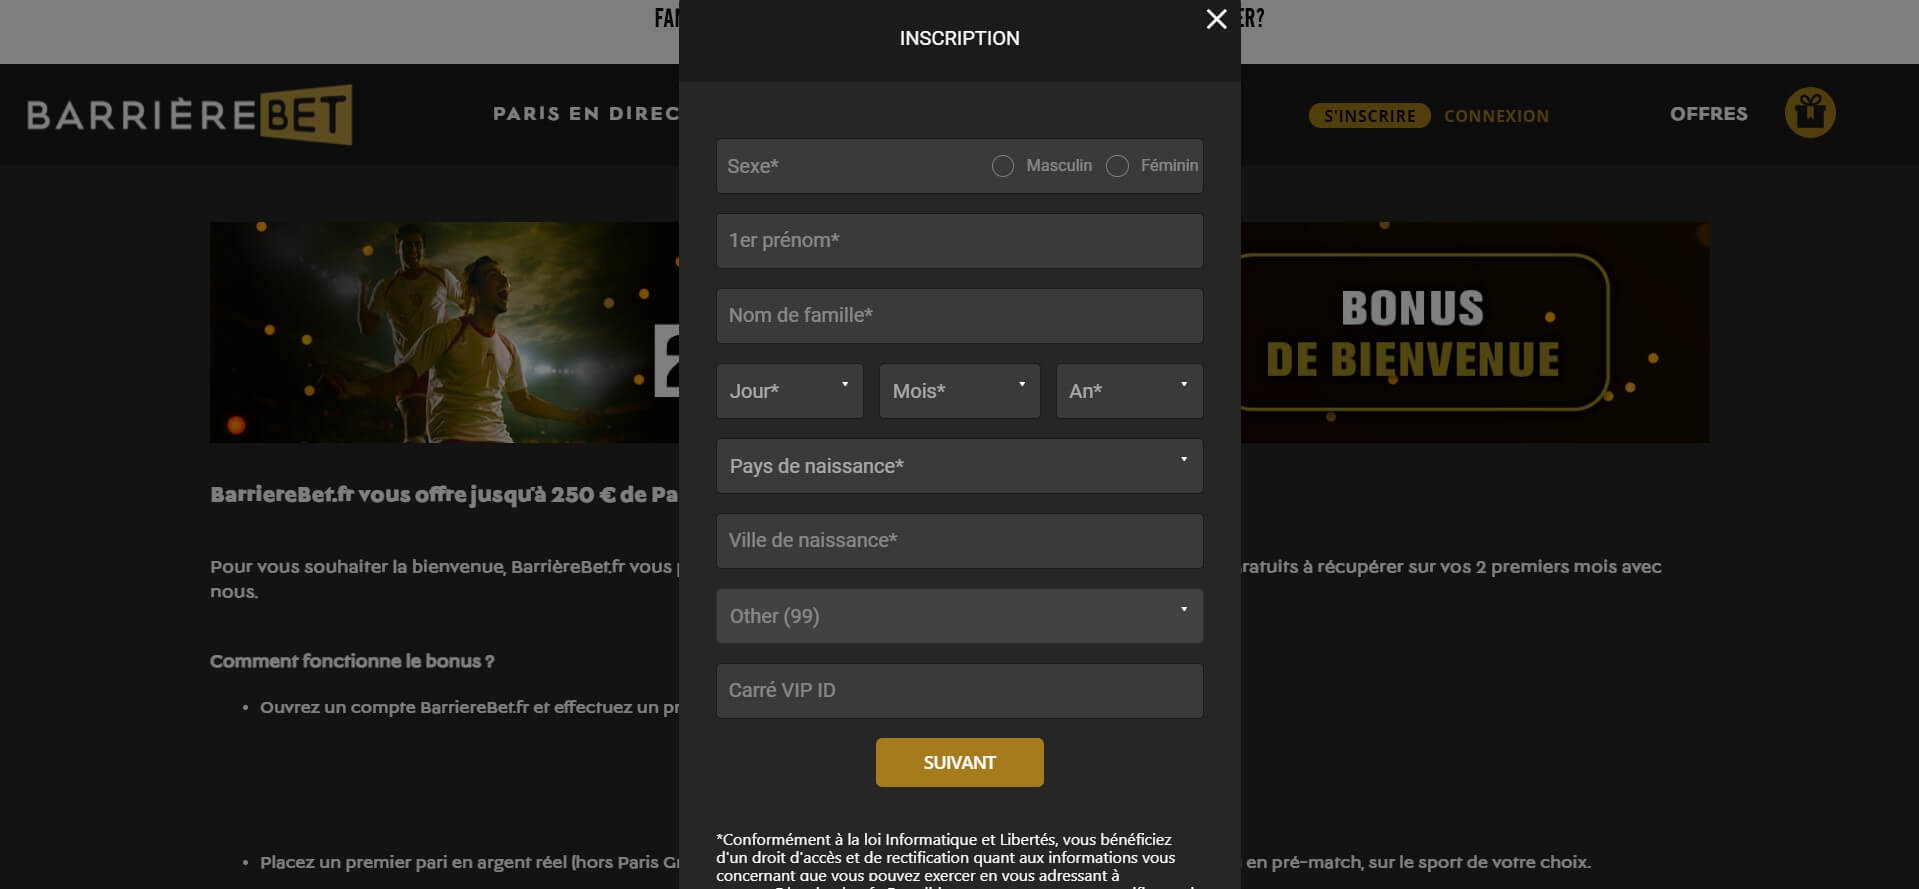
Task: Select the Féminin radio button
Action: pos(1117,166)
